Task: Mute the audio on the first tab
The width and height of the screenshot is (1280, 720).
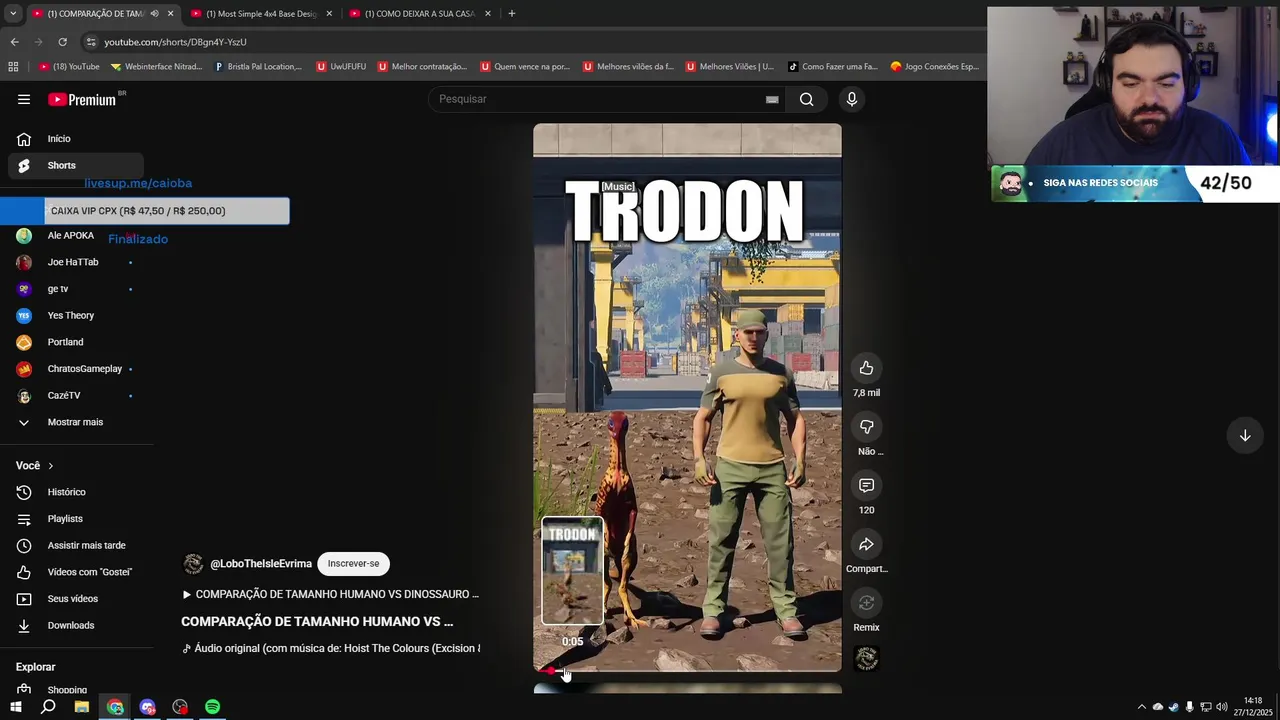Action: point(154,14)
